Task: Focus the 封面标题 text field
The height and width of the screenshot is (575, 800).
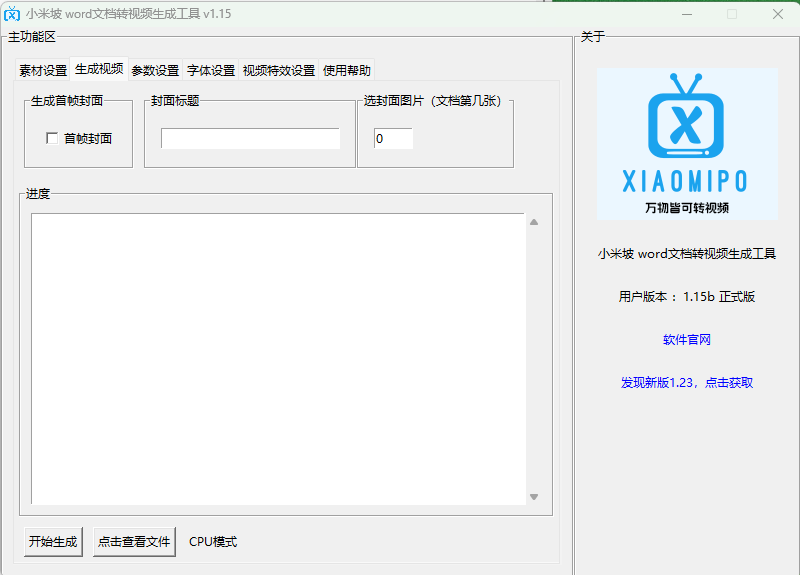Action: 250,139
